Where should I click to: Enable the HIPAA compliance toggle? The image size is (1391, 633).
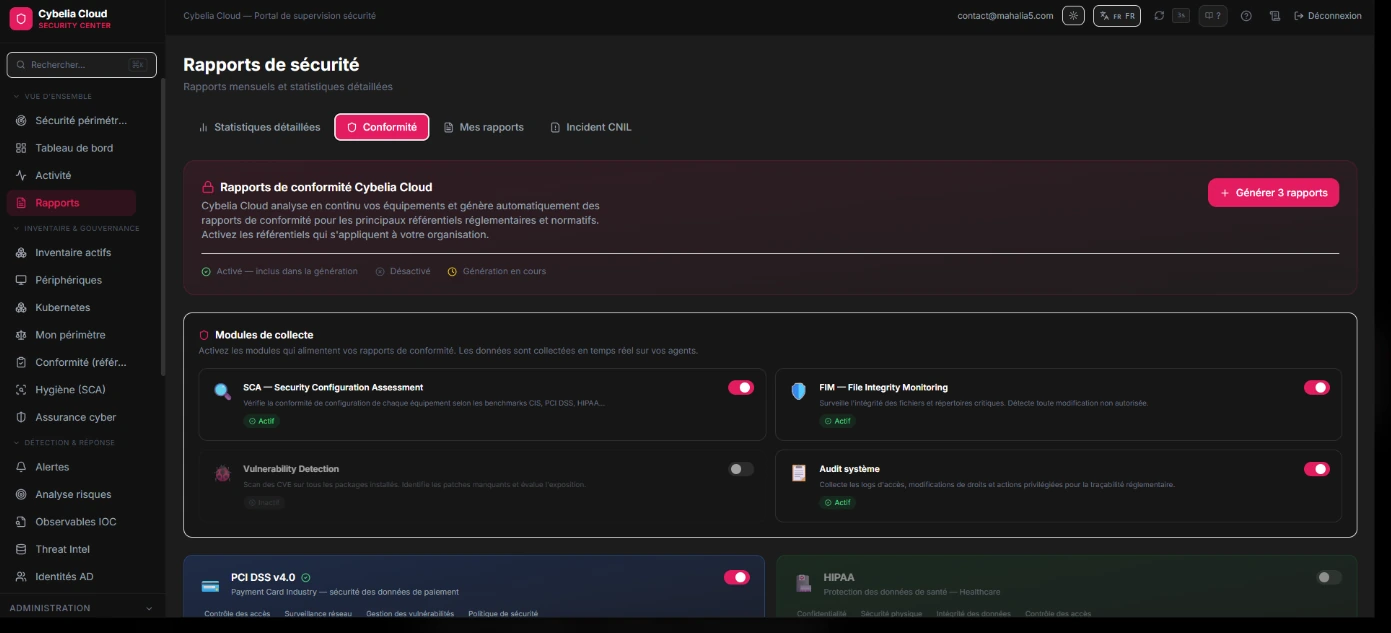coord(1329,577)
